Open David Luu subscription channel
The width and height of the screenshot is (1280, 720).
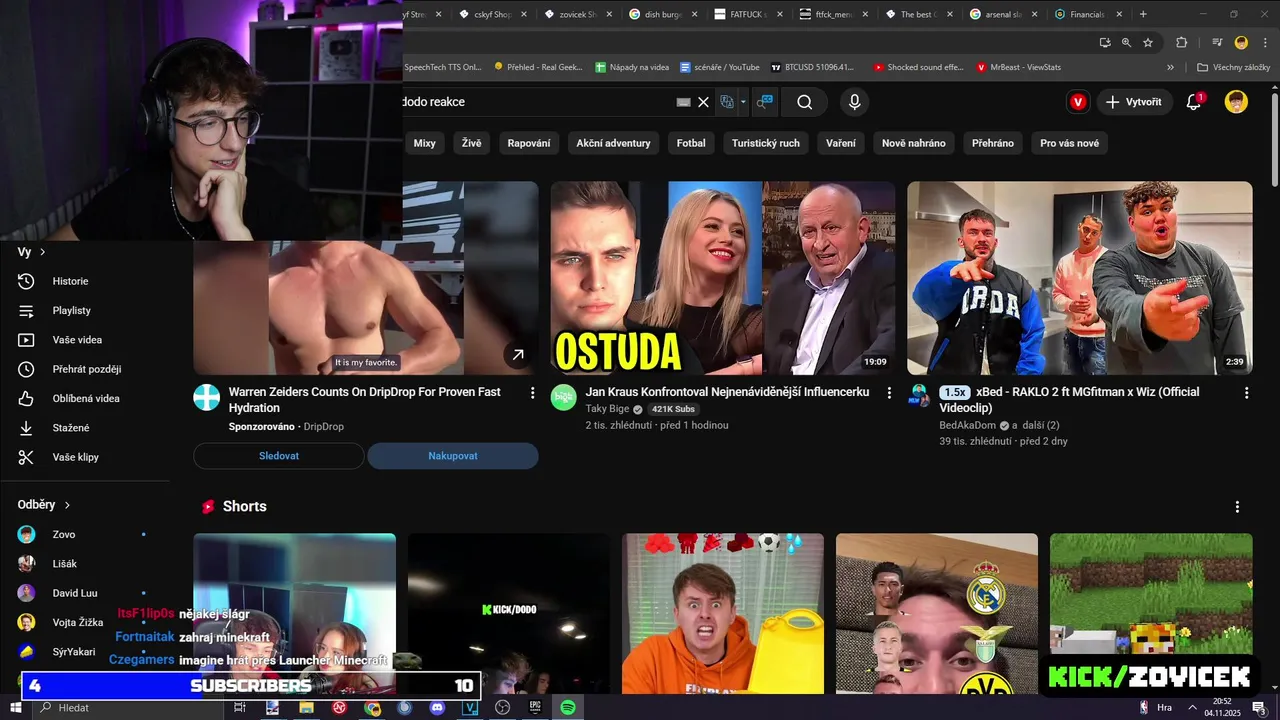75,593
